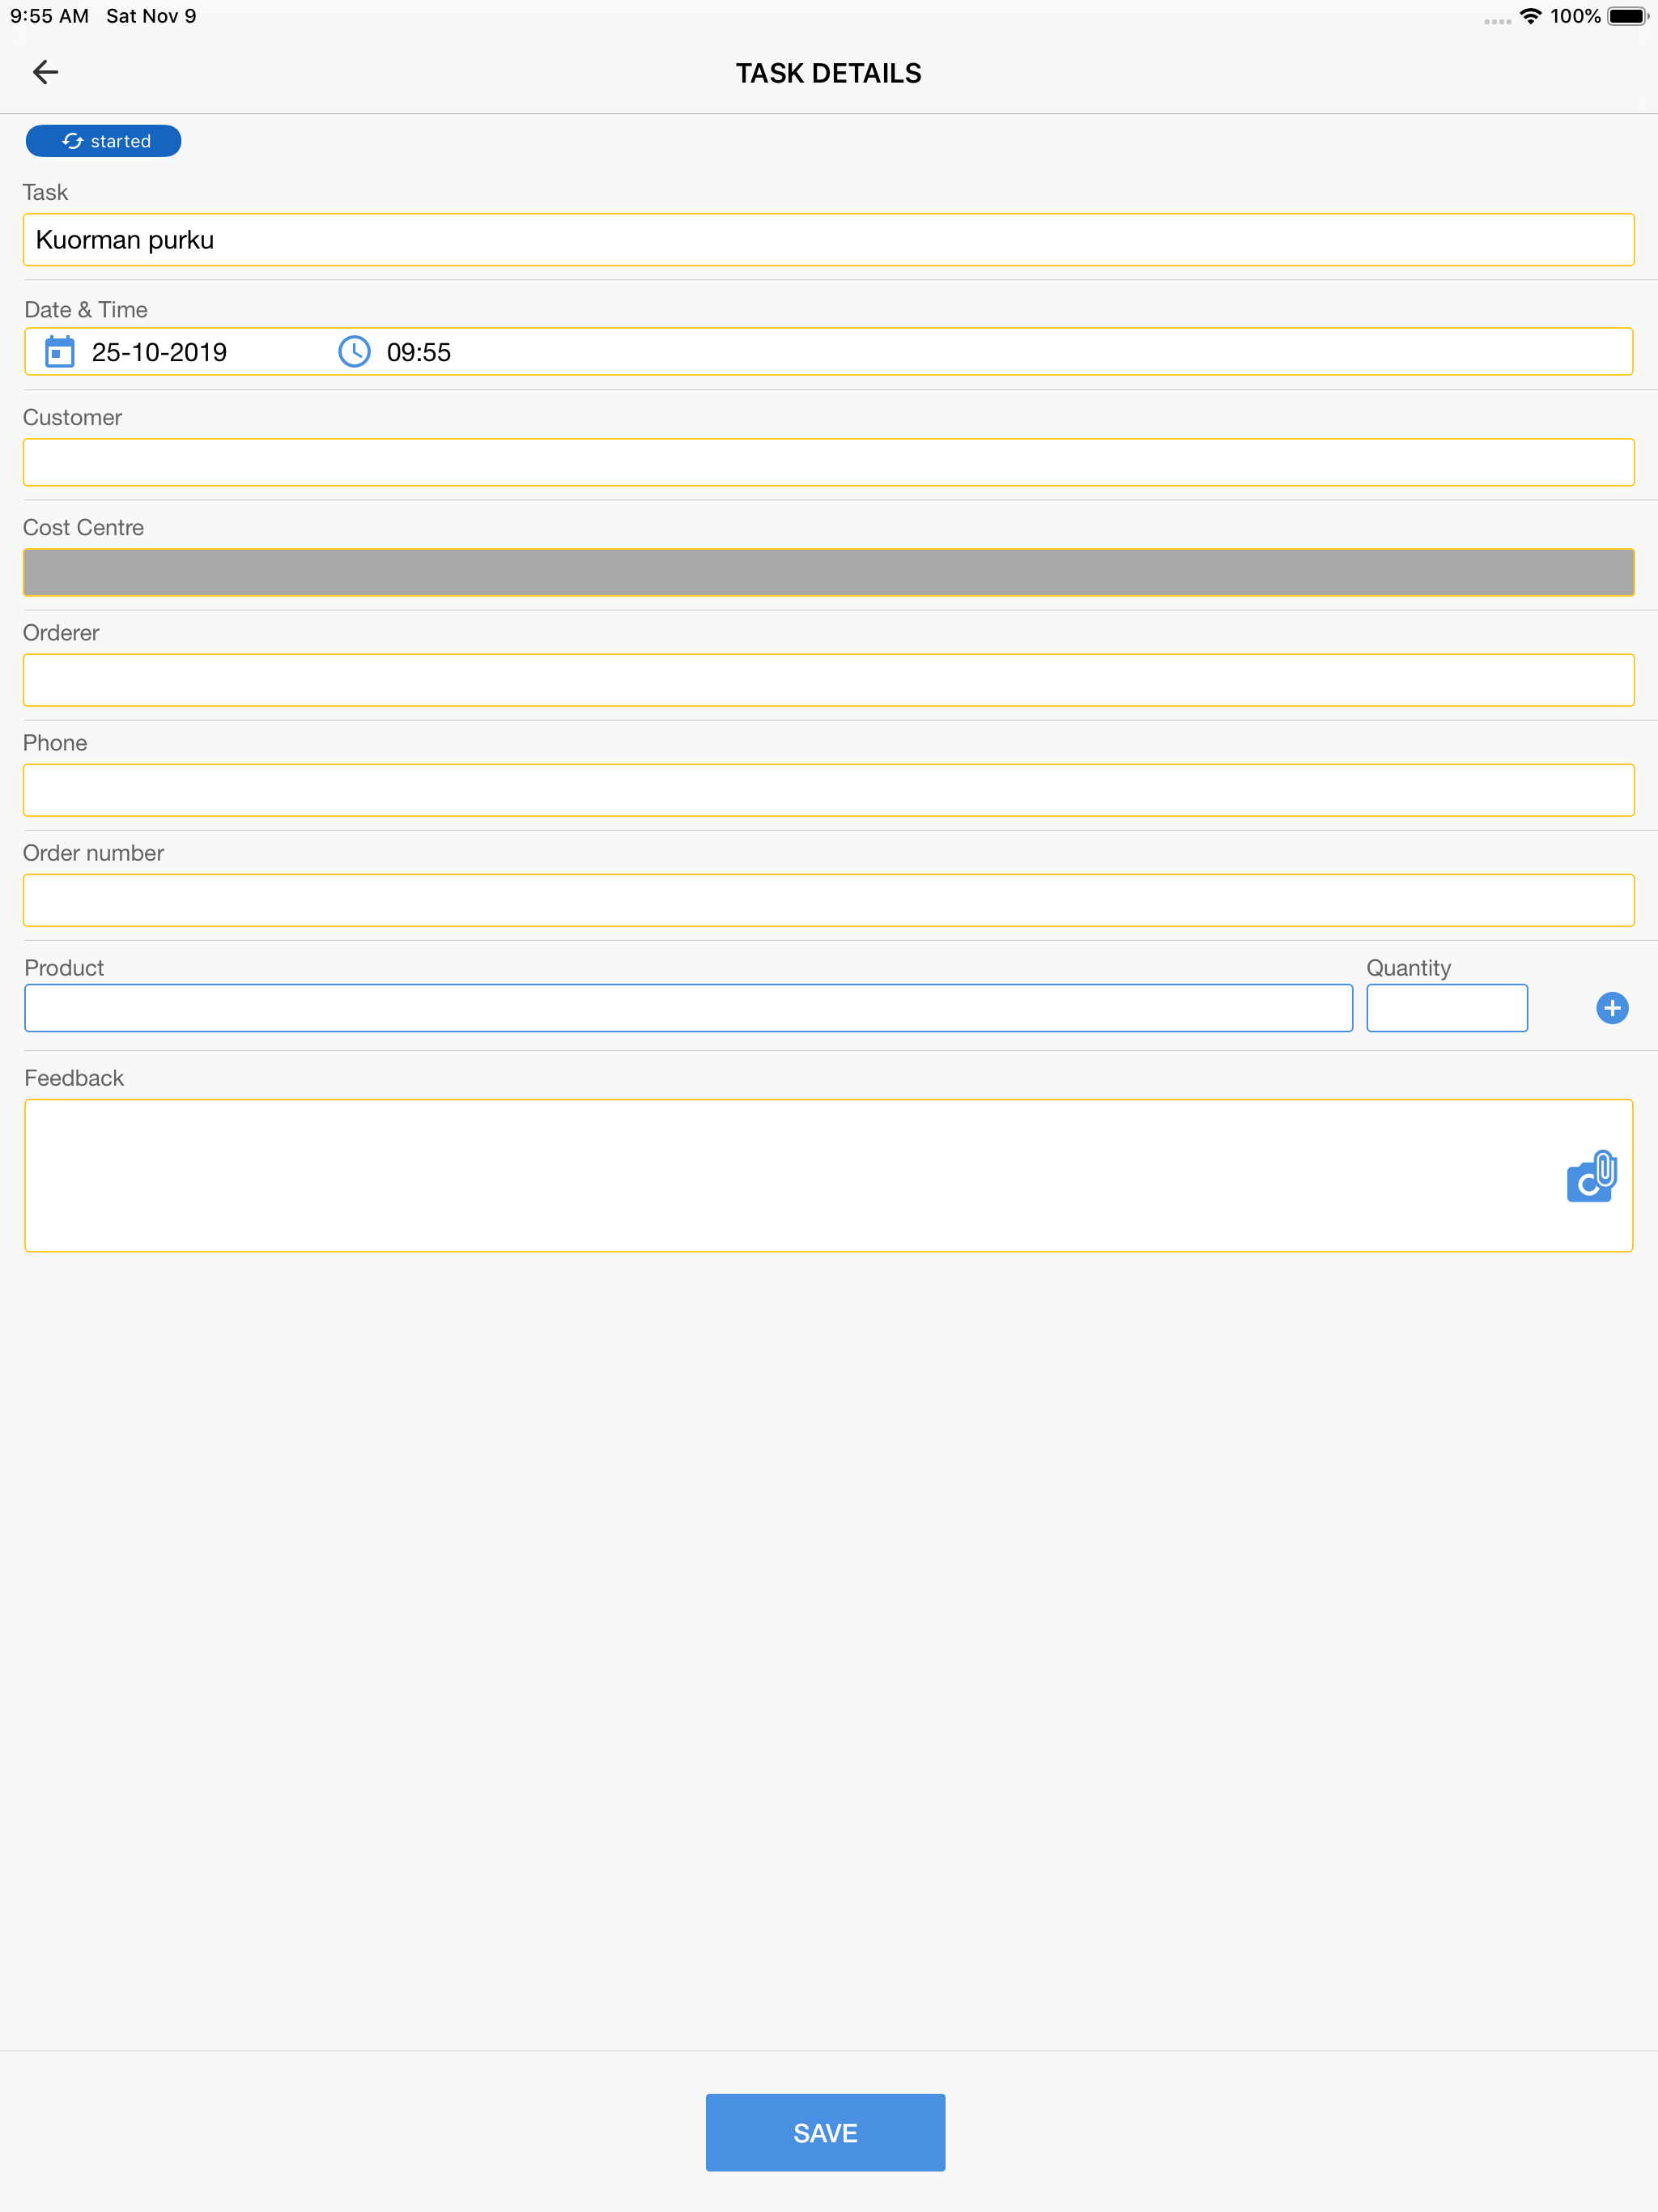Add product with the plus icon

click(x=1612, y=1008)
